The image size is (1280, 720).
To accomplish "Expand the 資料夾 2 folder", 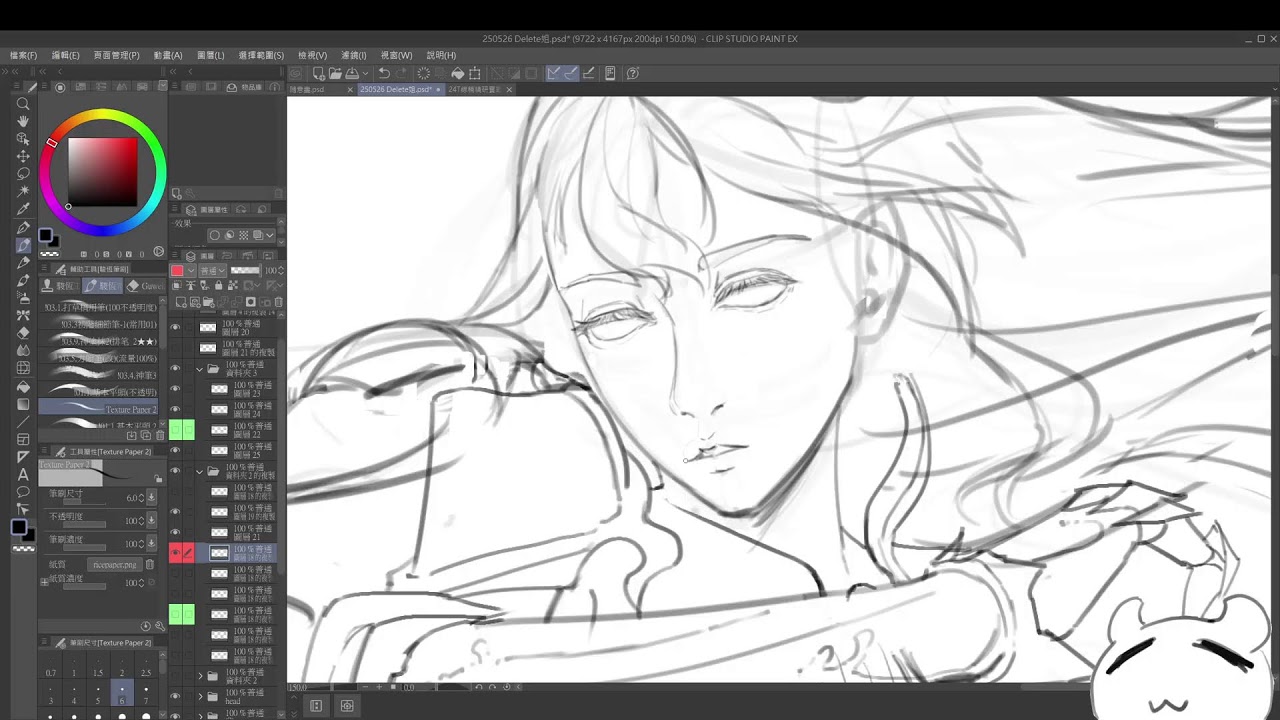I will (x=200, y=676).
